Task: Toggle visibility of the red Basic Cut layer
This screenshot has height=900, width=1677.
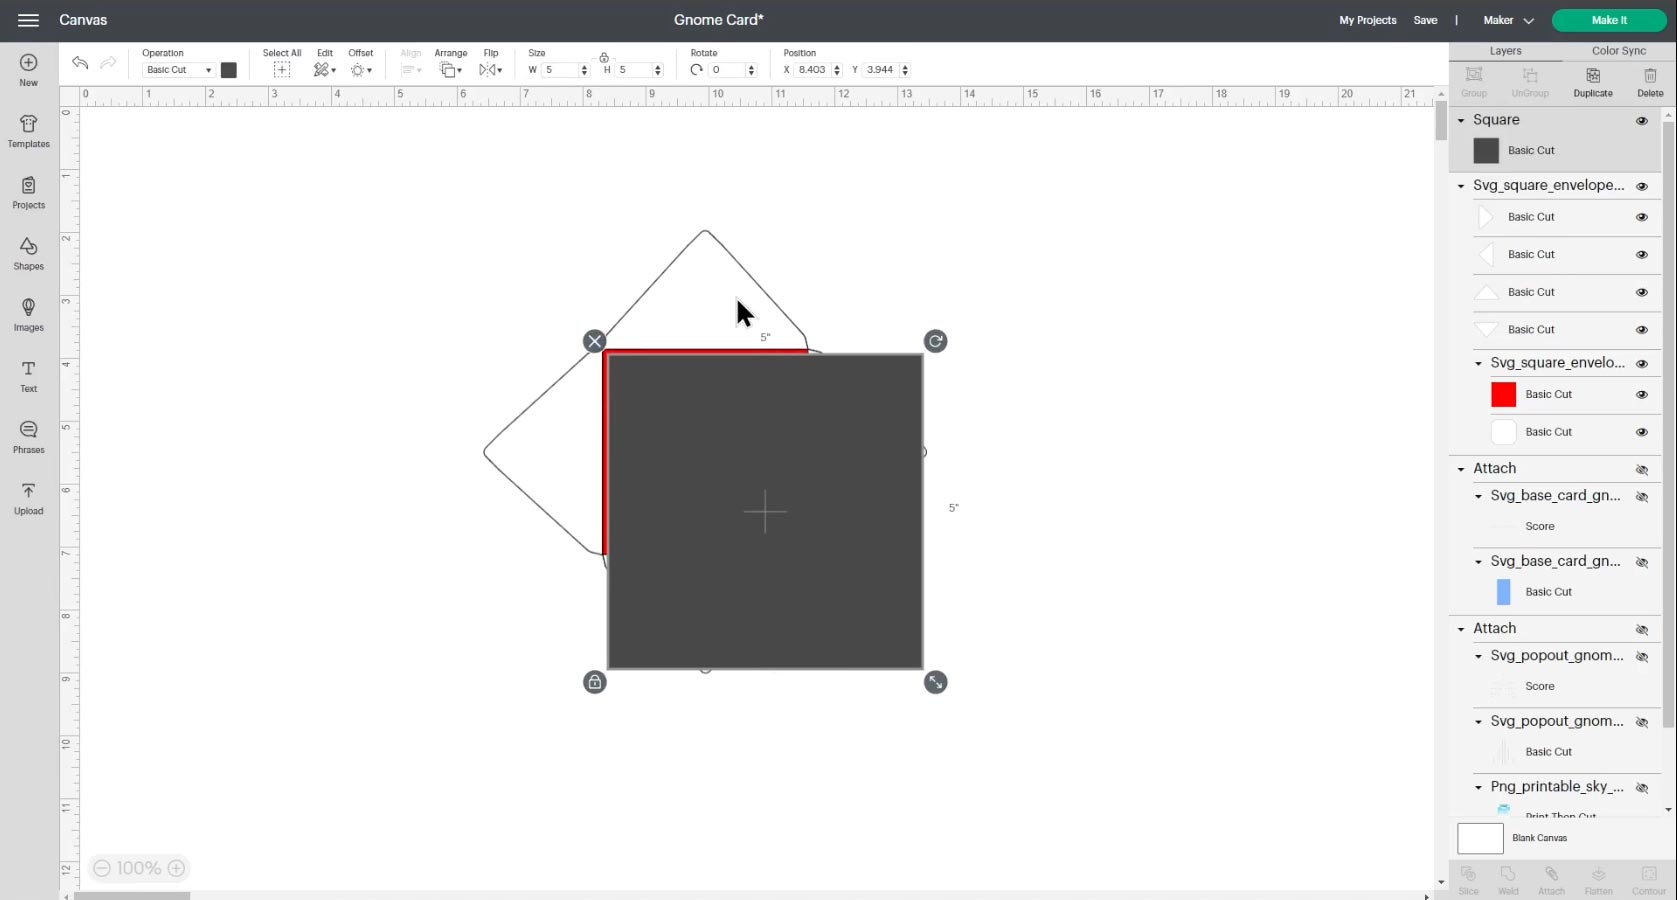Action: [1641, 394]
